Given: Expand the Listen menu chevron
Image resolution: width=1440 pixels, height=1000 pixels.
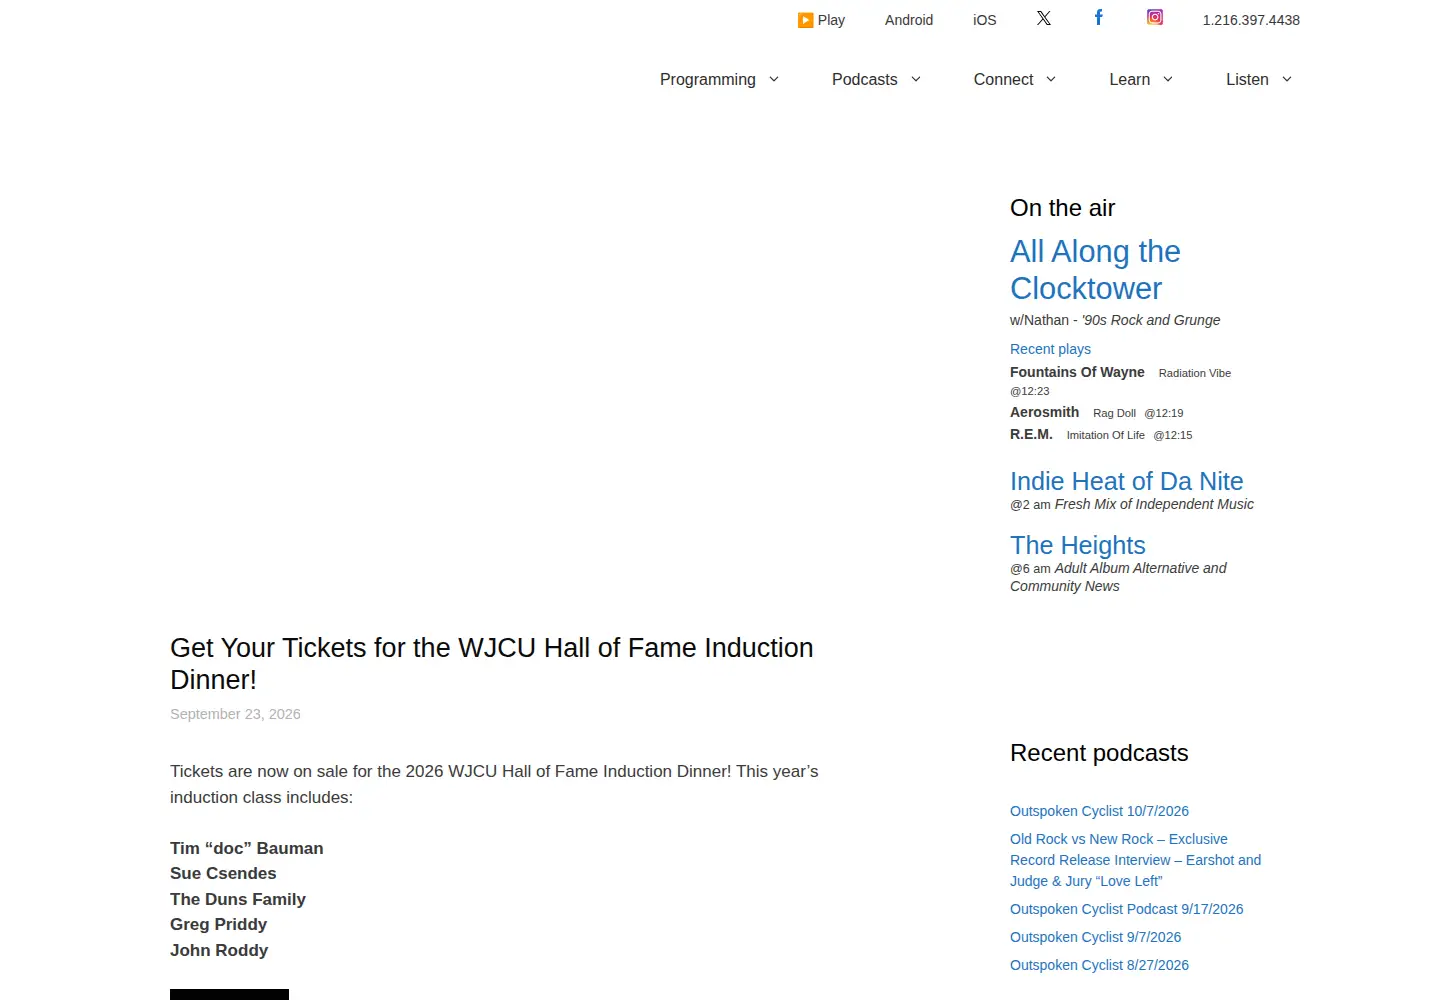Looking at the screenshot, I should (x=1287, y=80).
